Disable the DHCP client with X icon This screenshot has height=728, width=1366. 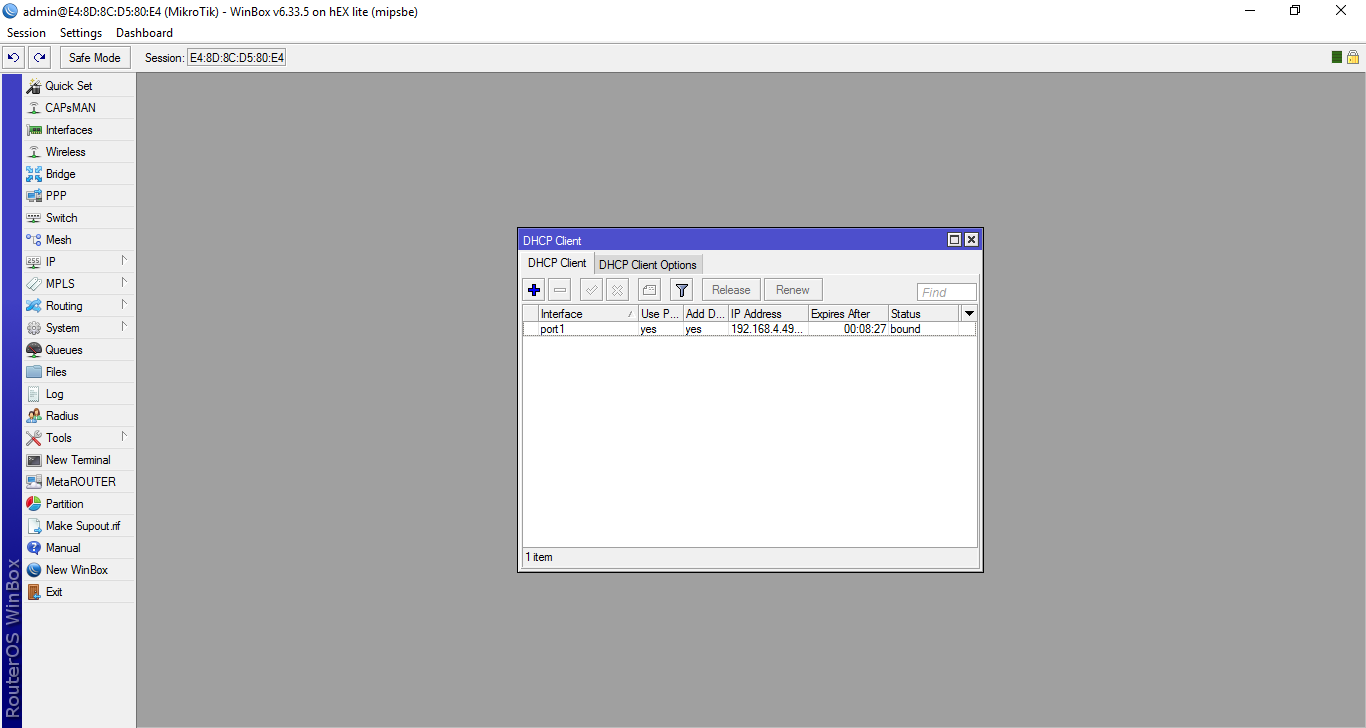(x=617, y=290)
